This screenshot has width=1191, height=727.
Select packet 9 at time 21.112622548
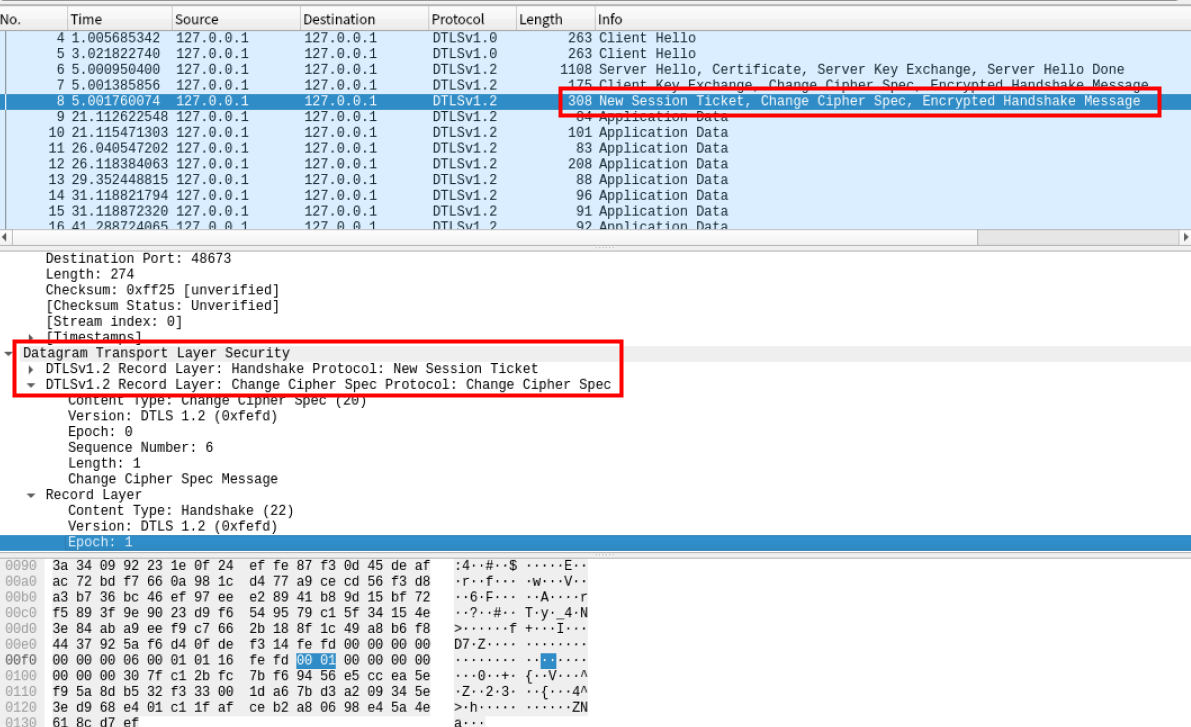[596, 117]
